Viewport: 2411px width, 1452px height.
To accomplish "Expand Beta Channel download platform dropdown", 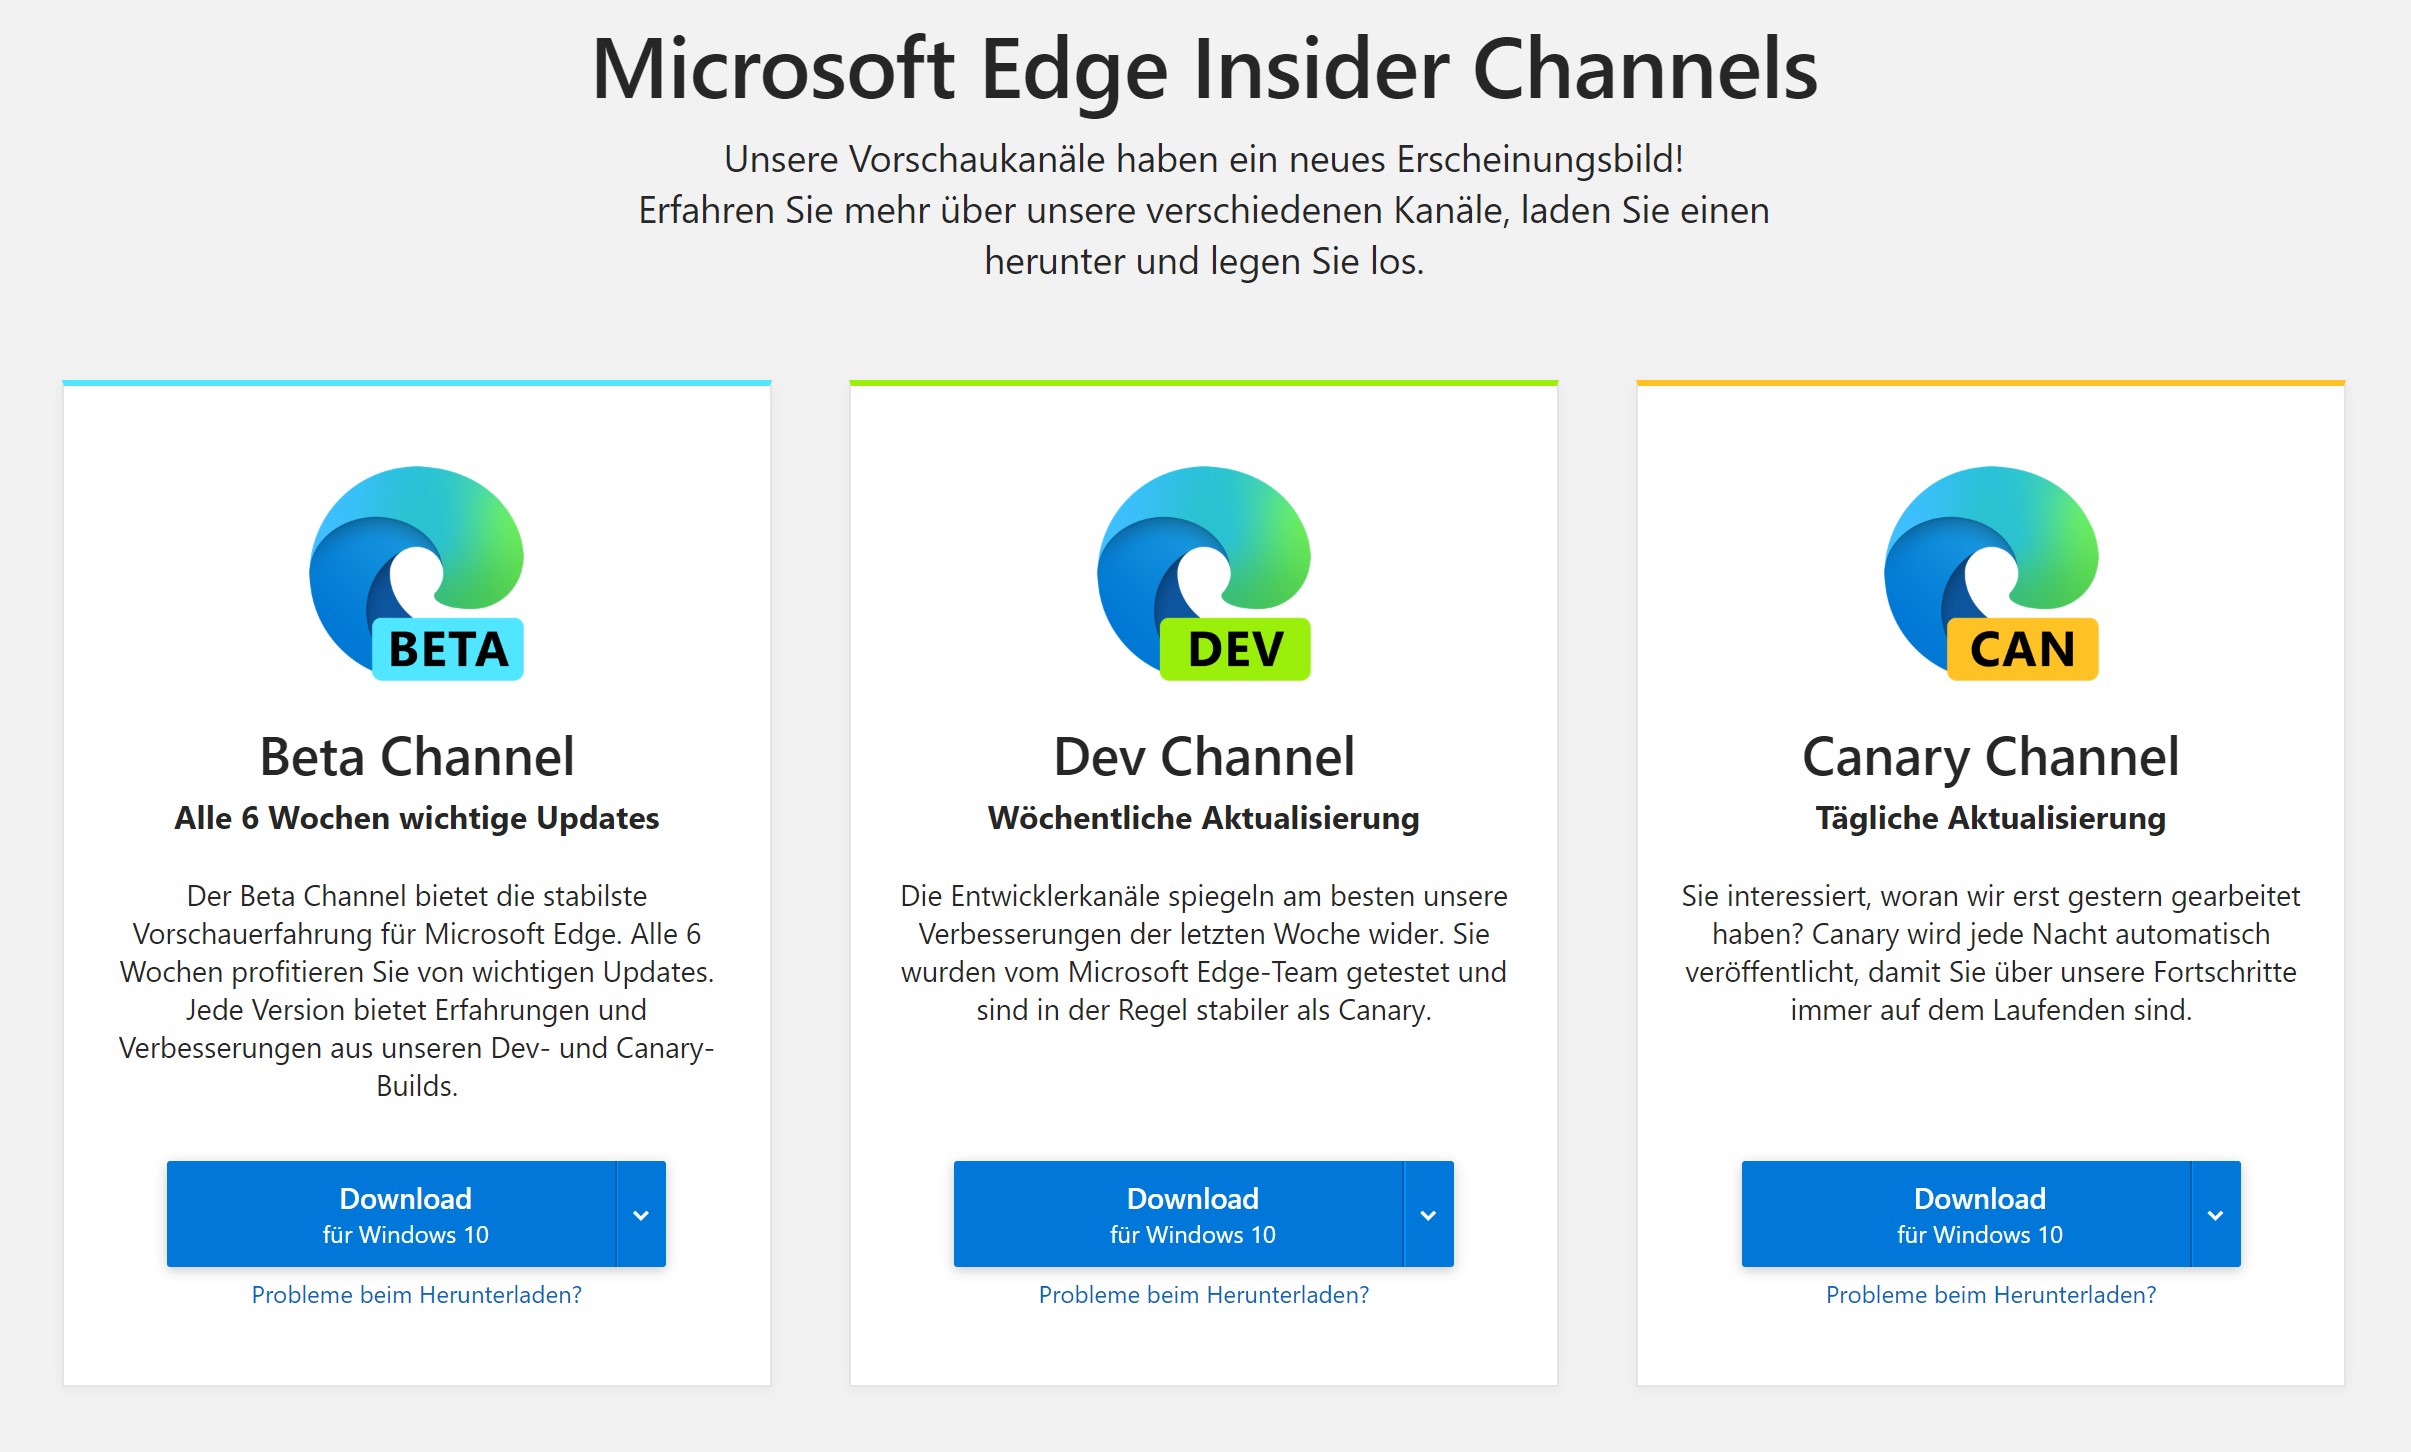I will 641,1214.
